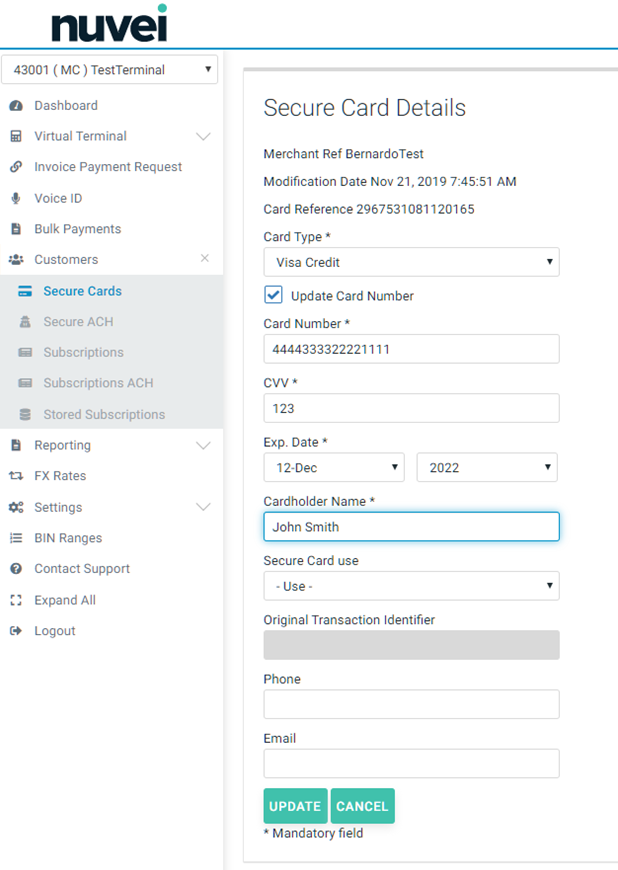Image resolution: width=618 pixels, height=870 pixels.
Task: Uncheck the Update Card Number checkbox
Action: click(273, 295)
